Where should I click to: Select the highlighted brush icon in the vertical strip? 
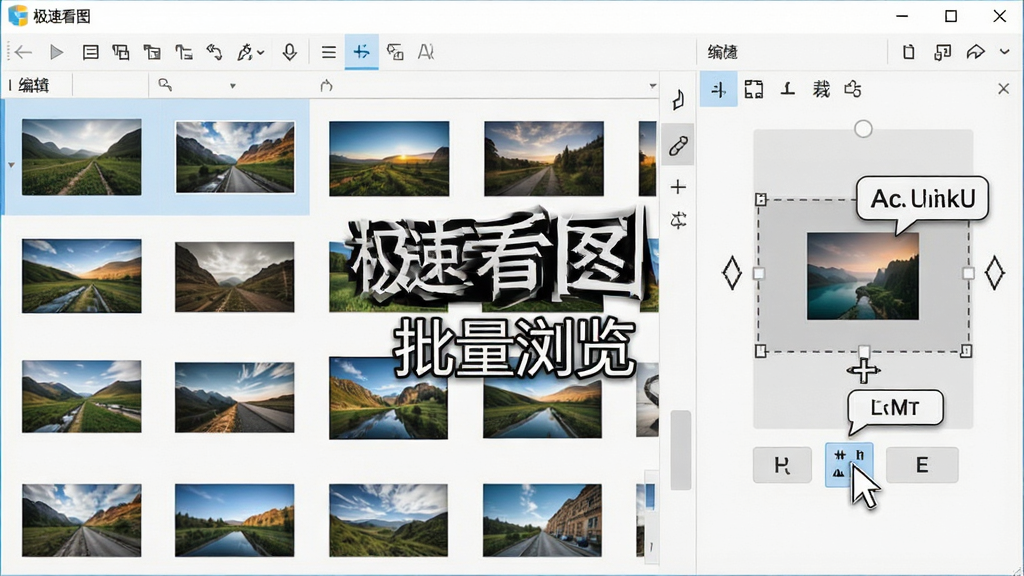679,145
